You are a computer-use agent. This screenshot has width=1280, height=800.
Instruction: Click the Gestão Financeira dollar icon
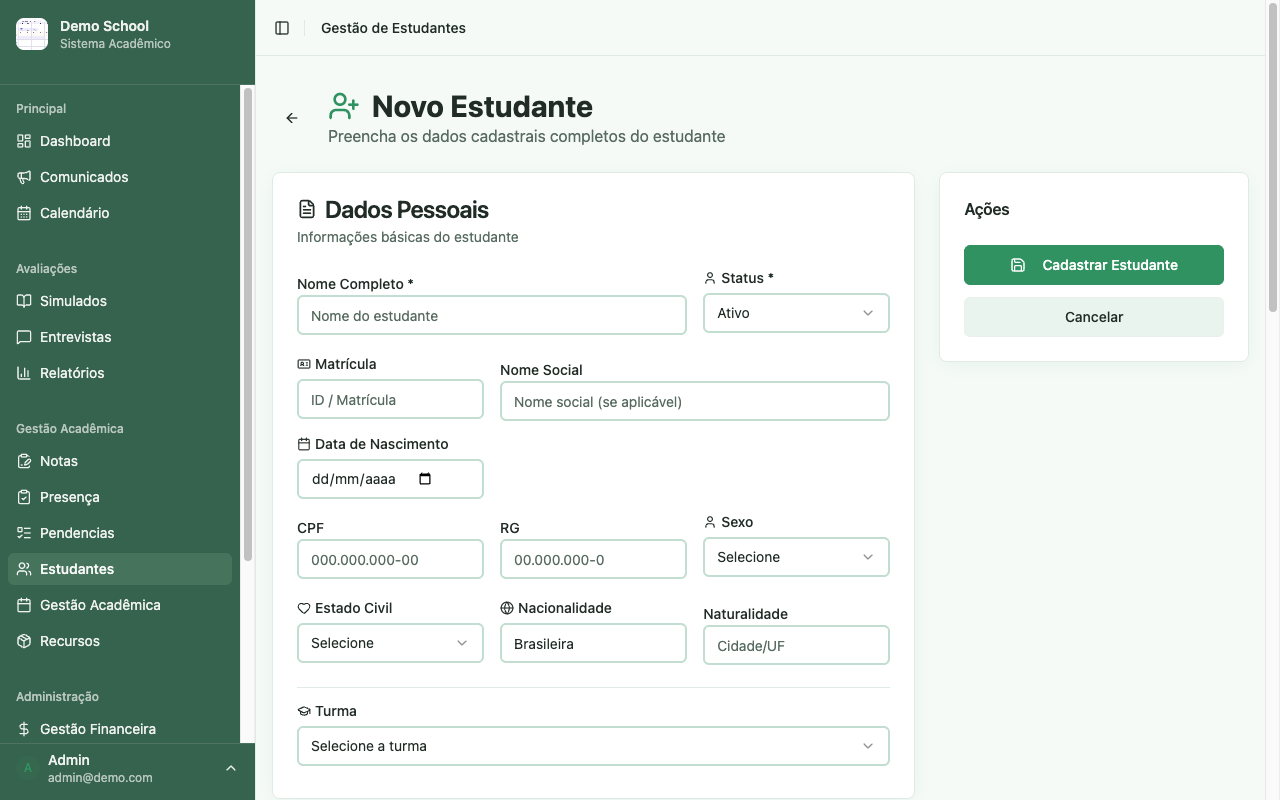click(24, 729)
